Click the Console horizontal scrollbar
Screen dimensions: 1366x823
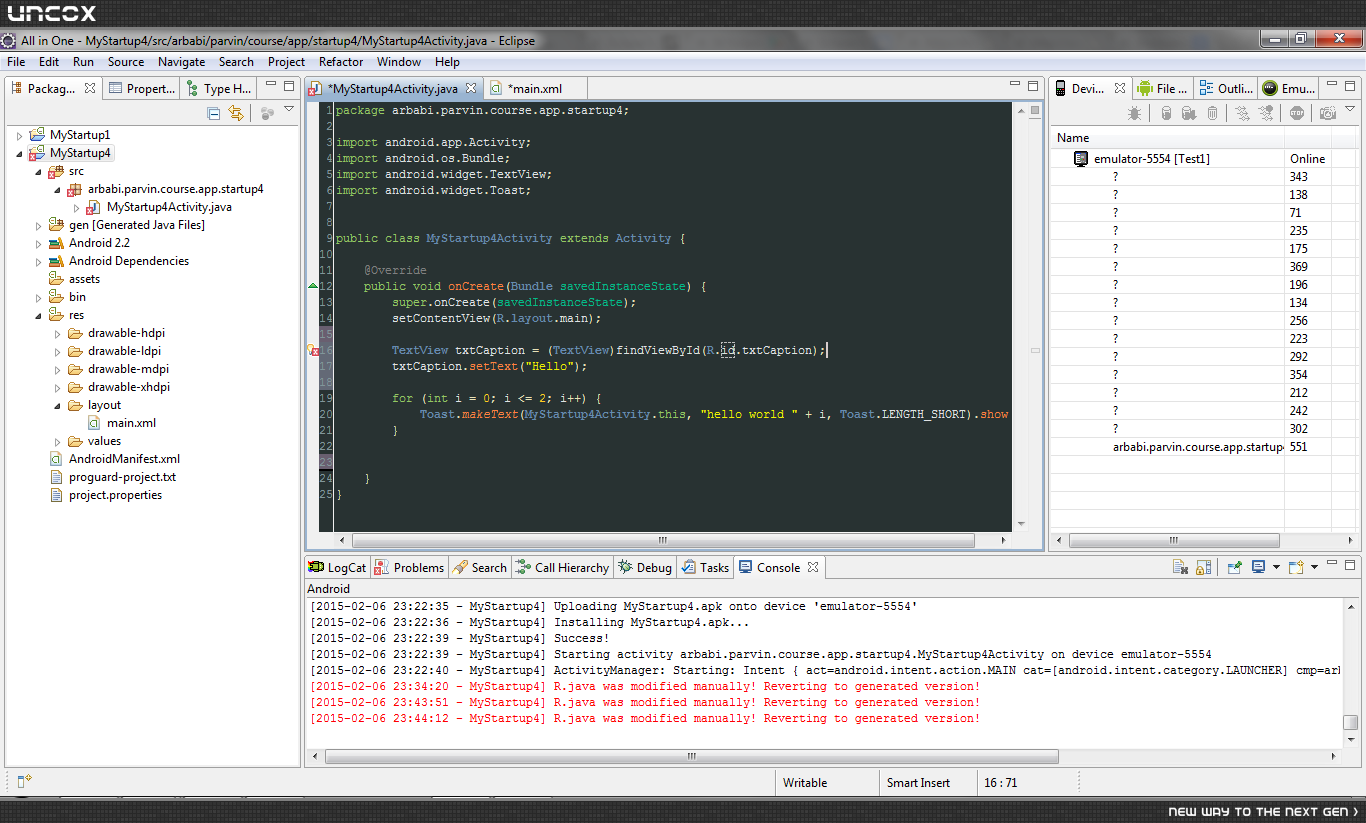690,756
